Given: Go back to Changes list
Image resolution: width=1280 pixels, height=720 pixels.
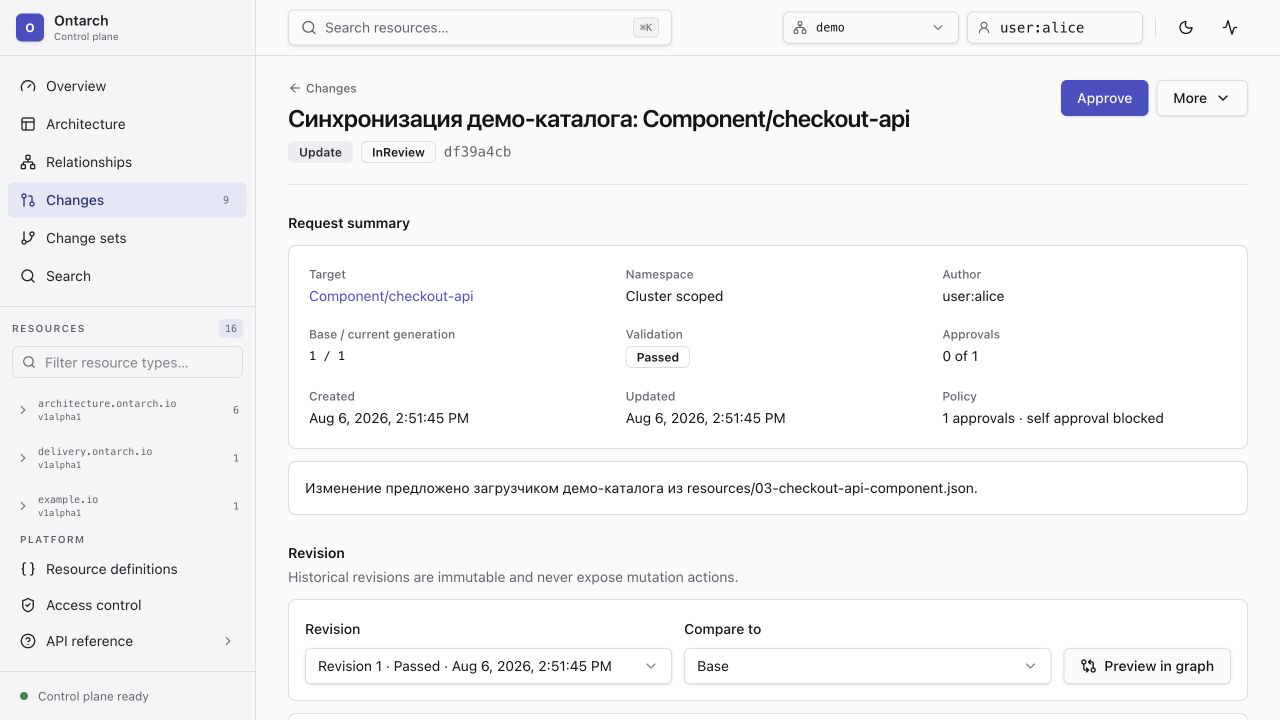Looking at the screenshot, I should [x=322, y=88].
